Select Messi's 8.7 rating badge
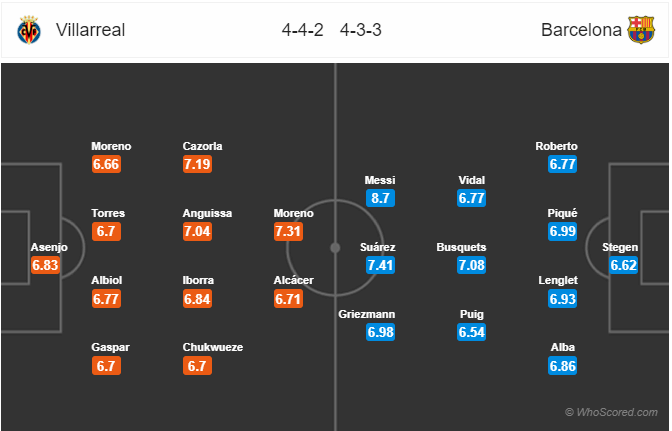Screen dimensions: 672x431 click(380, 198)
